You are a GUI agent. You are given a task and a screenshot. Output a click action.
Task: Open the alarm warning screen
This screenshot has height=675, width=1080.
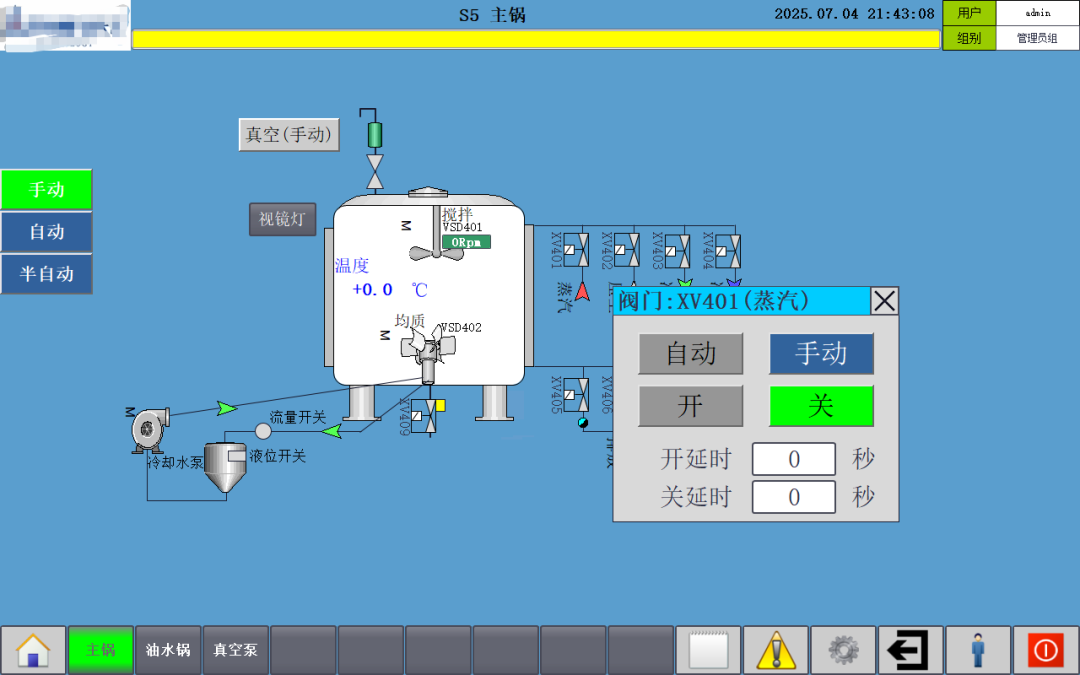point(776,649)
